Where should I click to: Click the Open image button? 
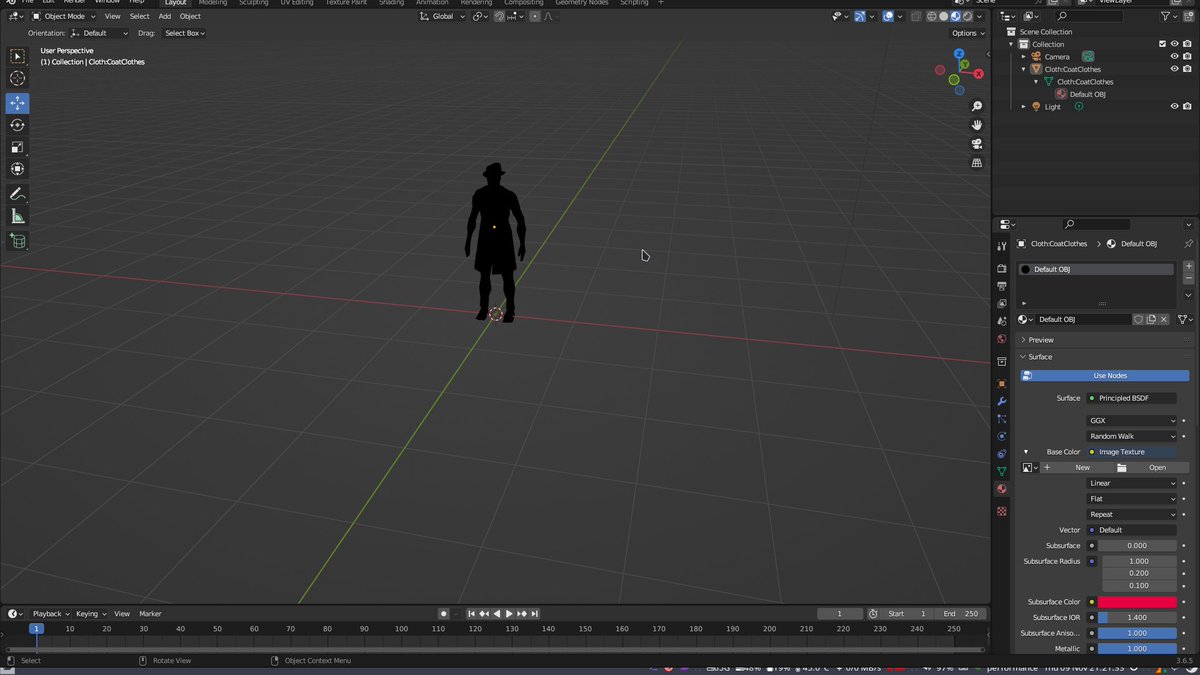[x=1152, y=468]
